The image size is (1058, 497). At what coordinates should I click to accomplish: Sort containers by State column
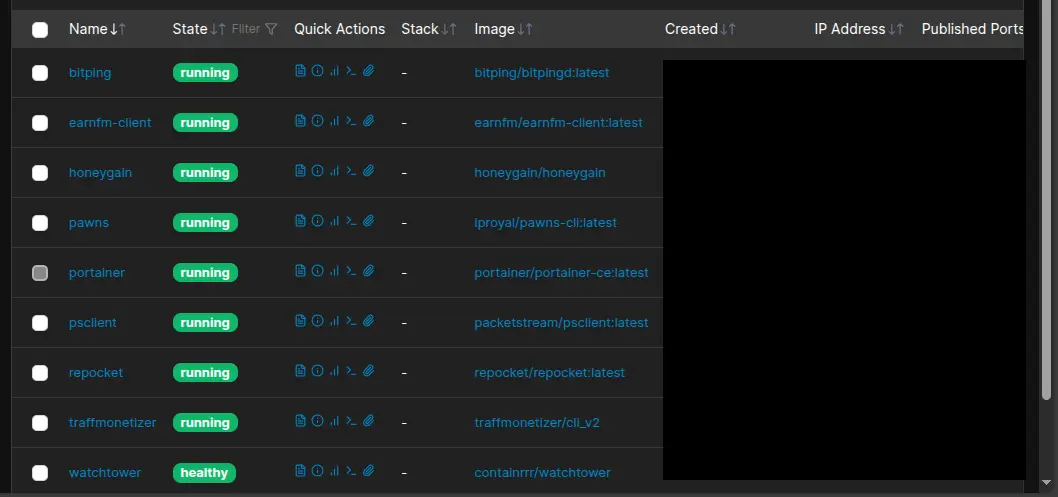point(199,29)
